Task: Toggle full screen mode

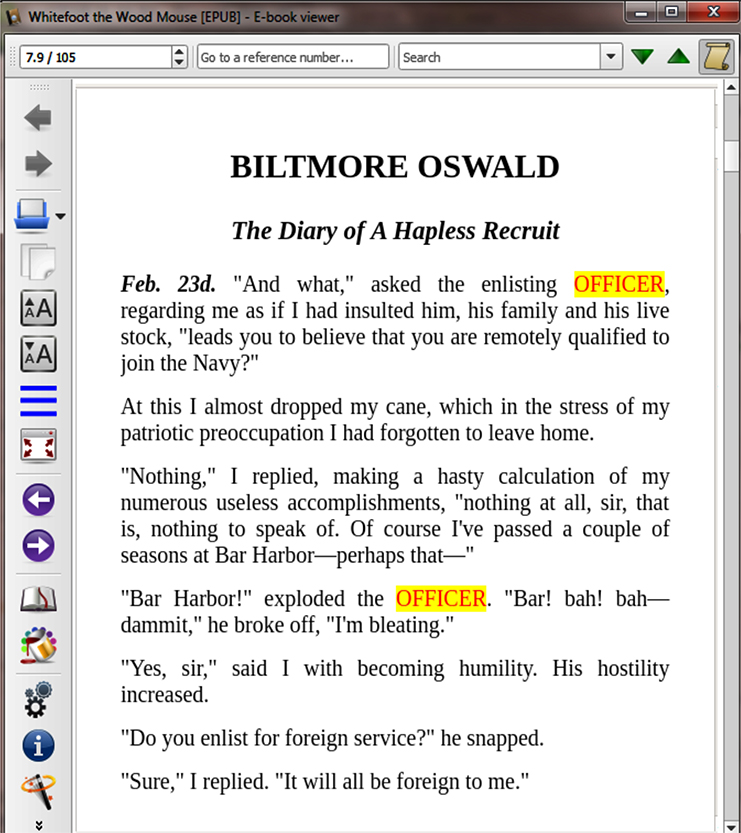Action: pos(38,446)
